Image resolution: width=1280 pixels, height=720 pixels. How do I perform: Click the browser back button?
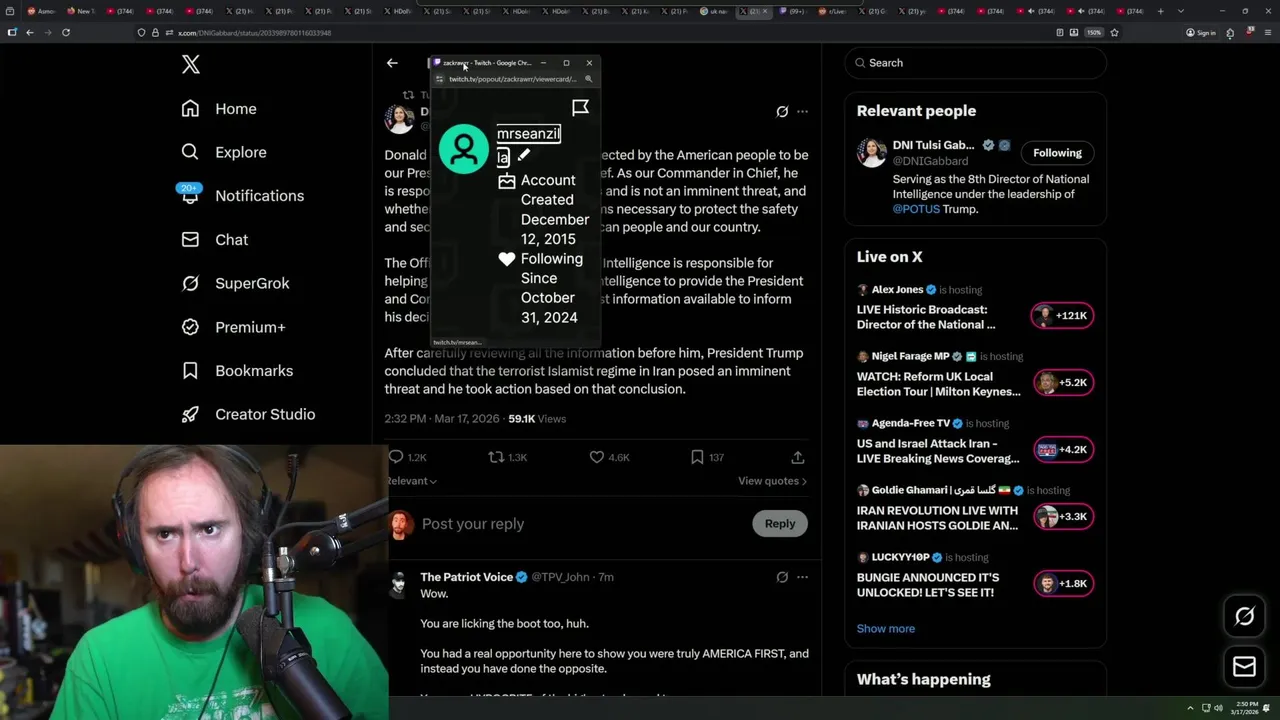point(30,32)
